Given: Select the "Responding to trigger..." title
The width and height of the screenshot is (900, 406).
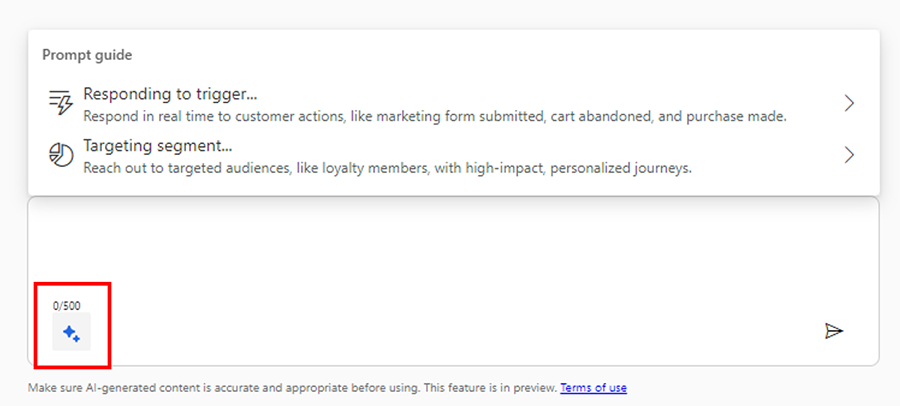Looking at the screenshot, I should click(x=171, y=93).
